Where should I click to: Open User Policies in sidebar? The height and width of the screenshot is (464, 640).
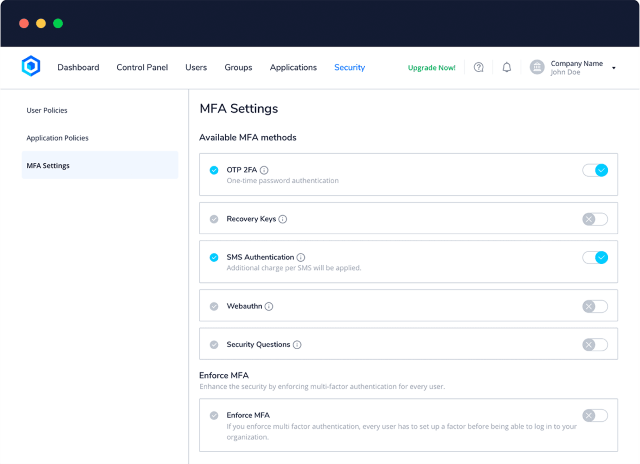(47, 110)
